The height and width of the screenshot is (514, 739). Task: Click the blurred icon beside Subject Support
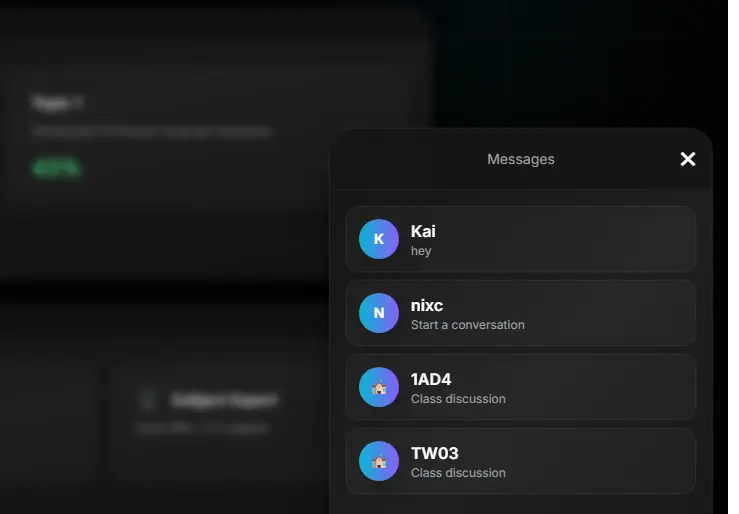coord(148,400)
